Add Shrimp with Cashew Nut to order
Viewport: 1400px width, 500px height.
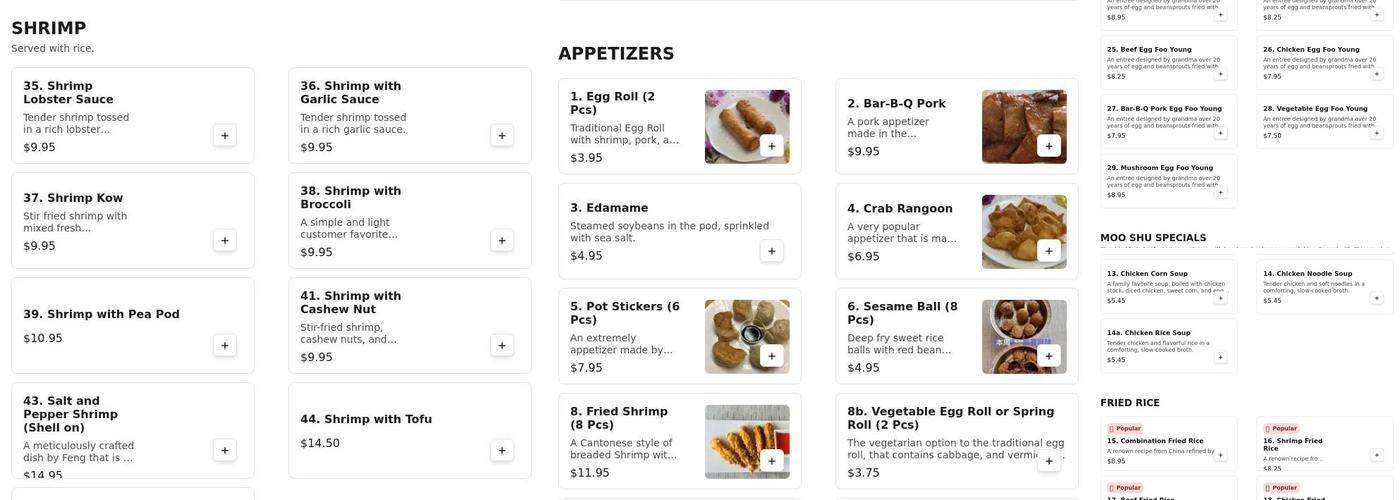click(501, 346)
